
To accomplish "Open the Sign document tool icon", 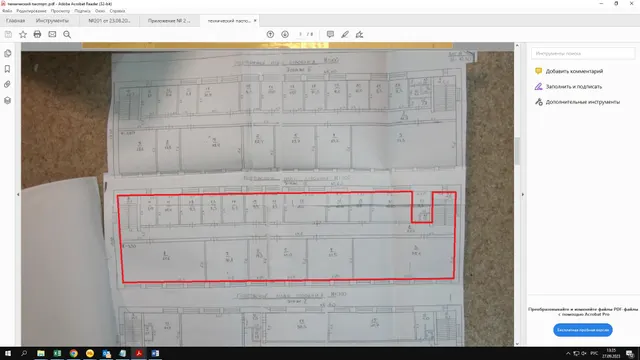I will [359, 34].
